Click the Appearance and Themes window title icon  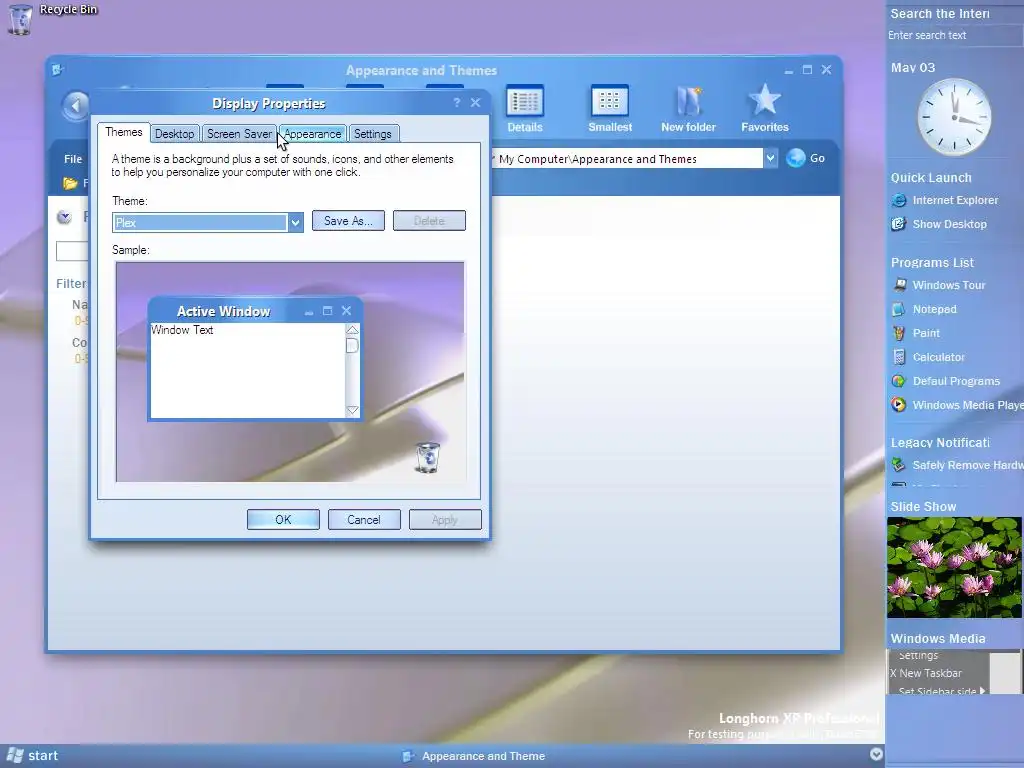(x=57, y=69)
